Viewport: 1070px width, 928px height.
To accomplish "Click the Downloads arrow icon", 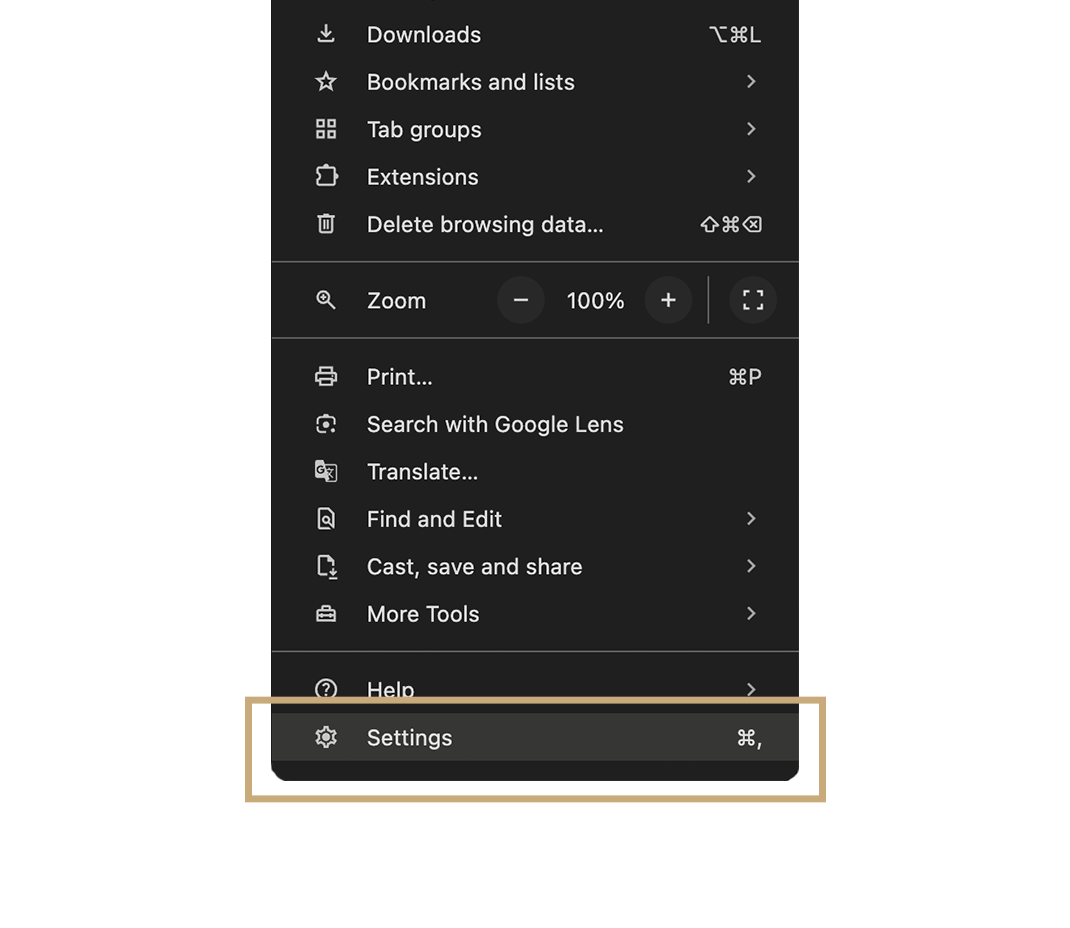I will tap(326, 34).
